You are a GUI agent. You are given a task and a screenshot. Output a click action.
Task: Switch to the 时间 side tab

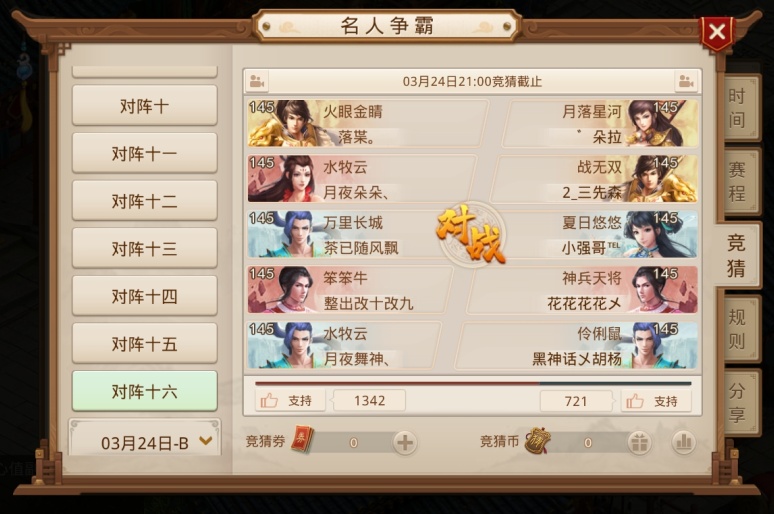[x=738, y=108]
